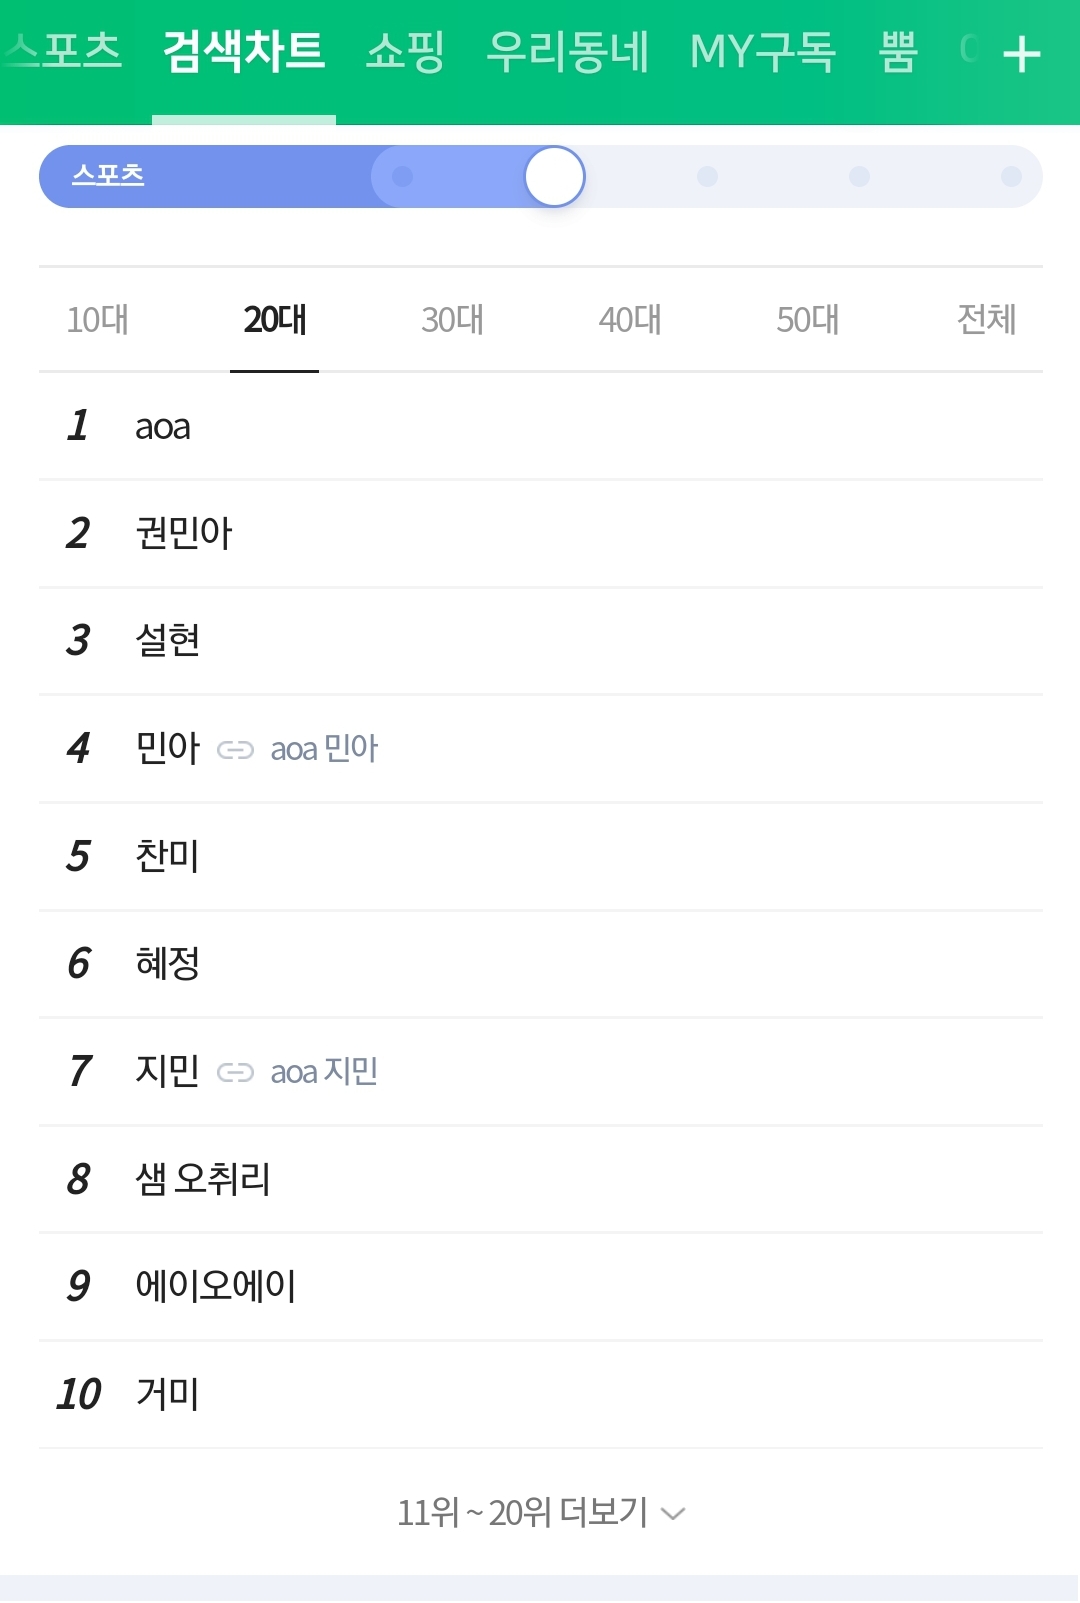Image resolution: width=1080 pixels, height=1603 pixels.
Task: Click the link icon beside 민아
Action: click(235, 750)
